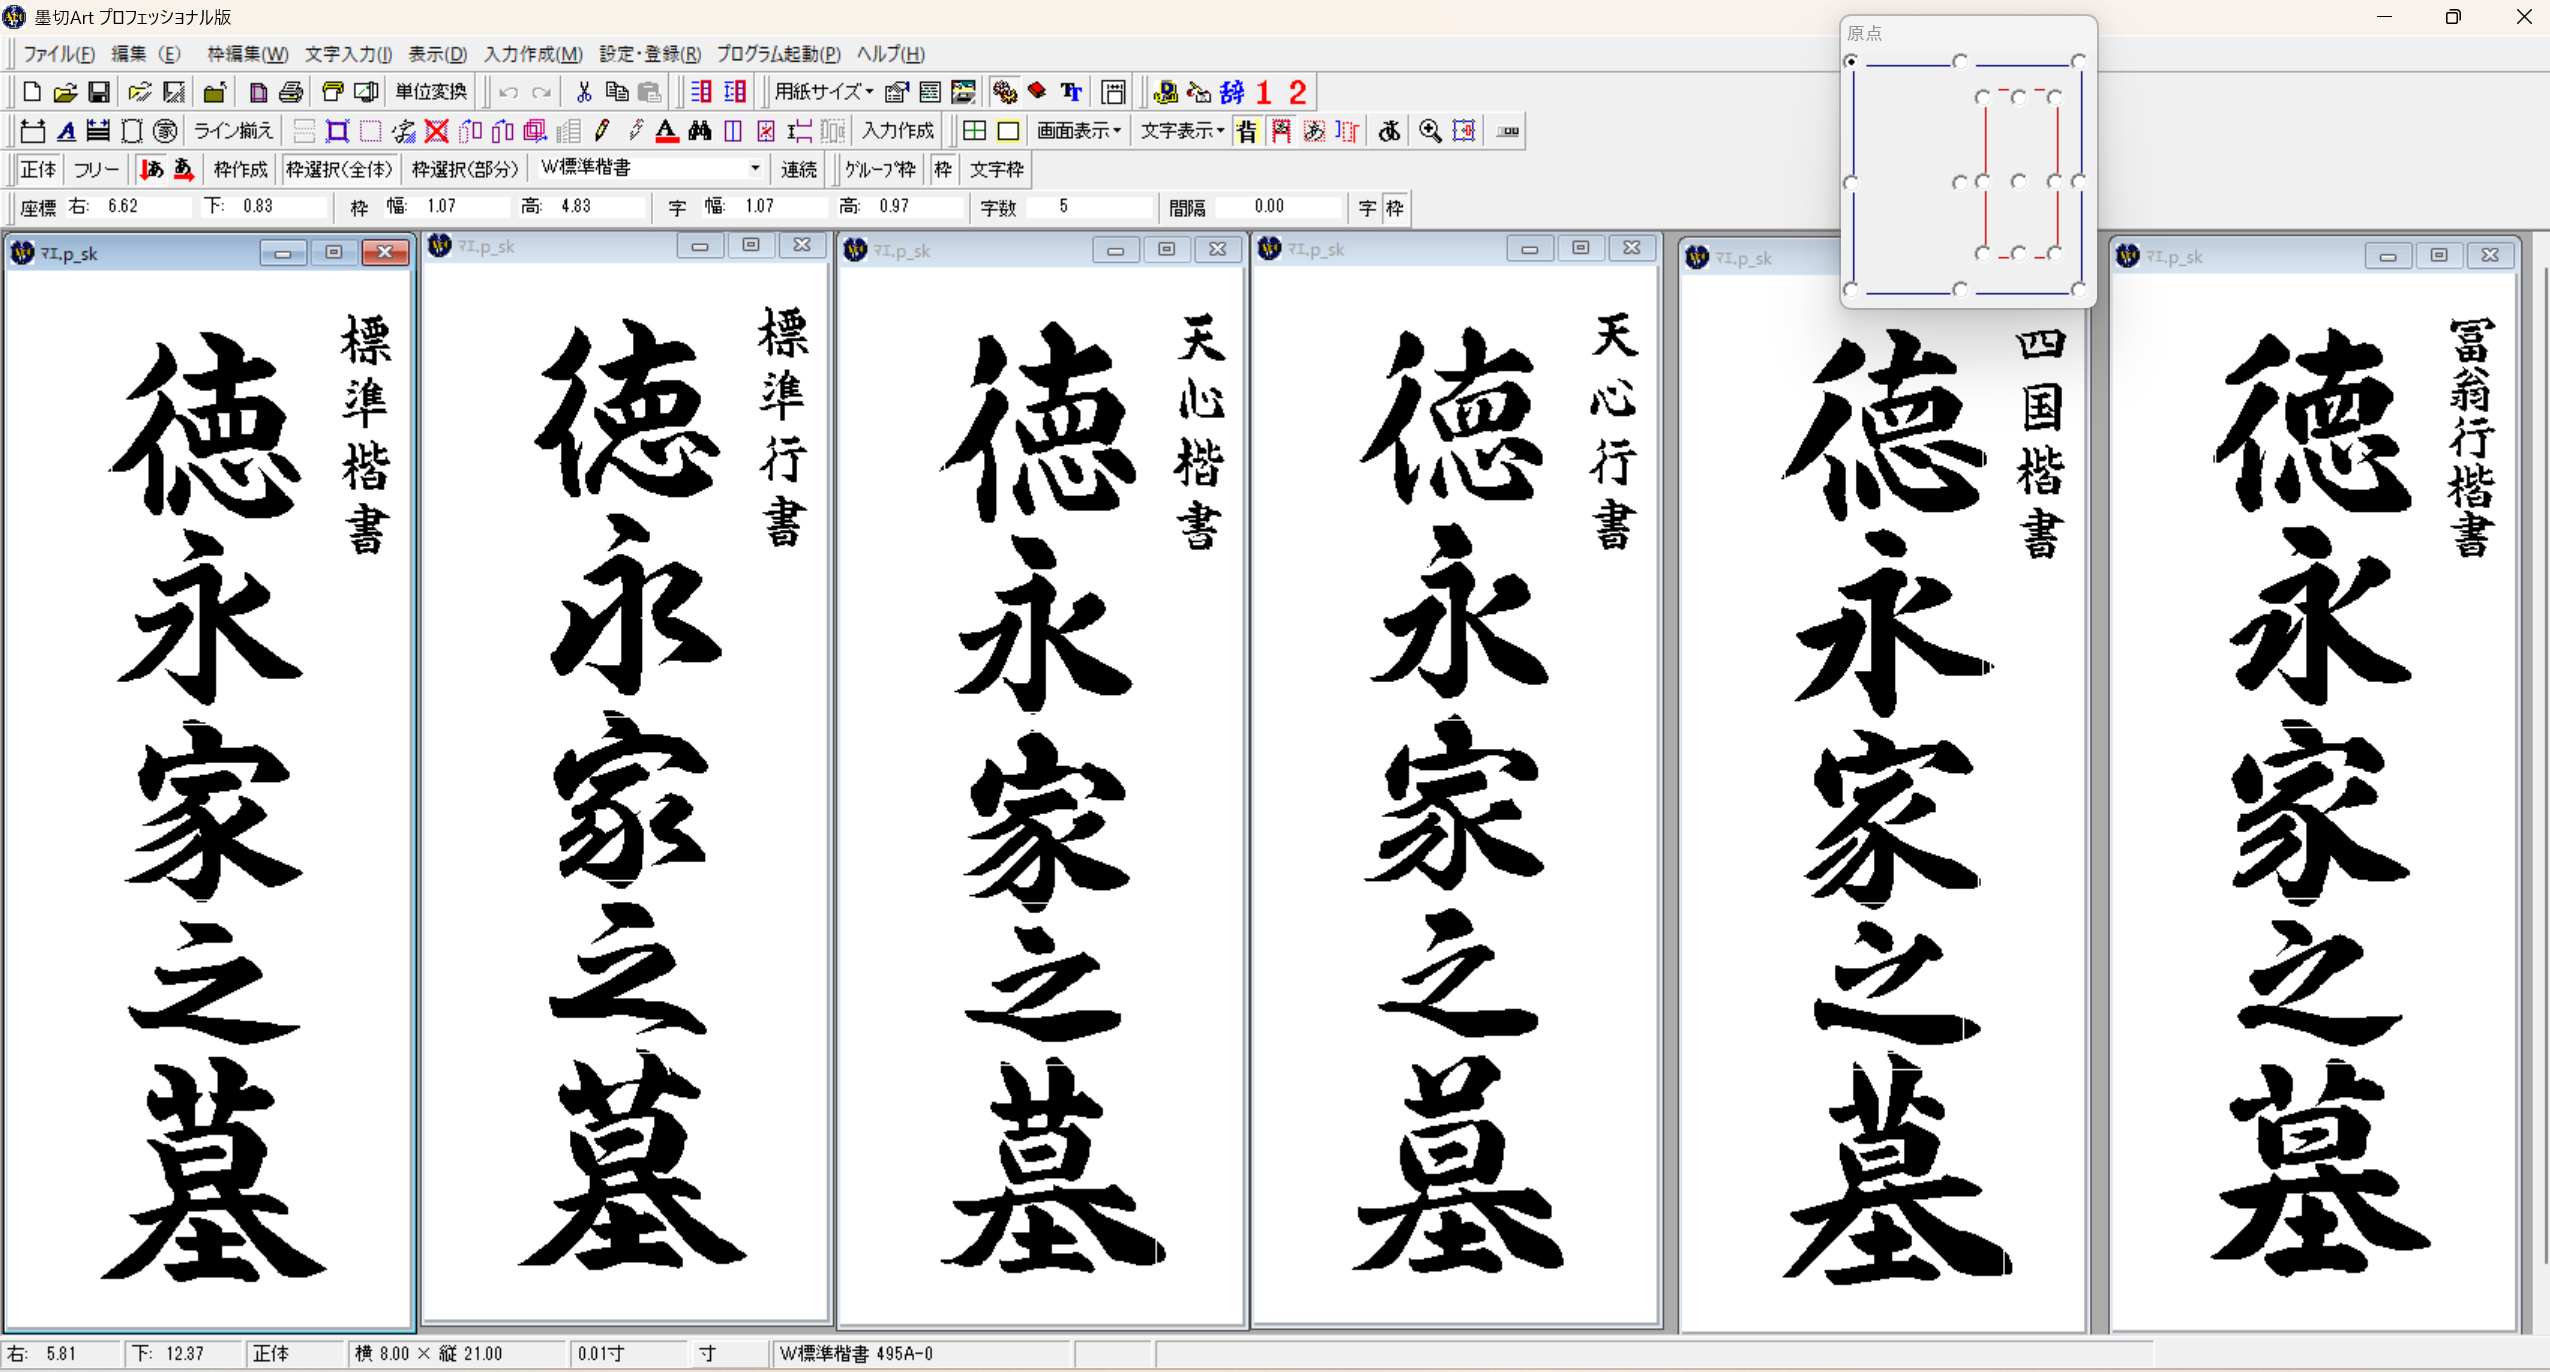Open the 設定・登録(R) menu
The height and width of the screenshot is (1372, 2550).
click(x=650, y=54)
